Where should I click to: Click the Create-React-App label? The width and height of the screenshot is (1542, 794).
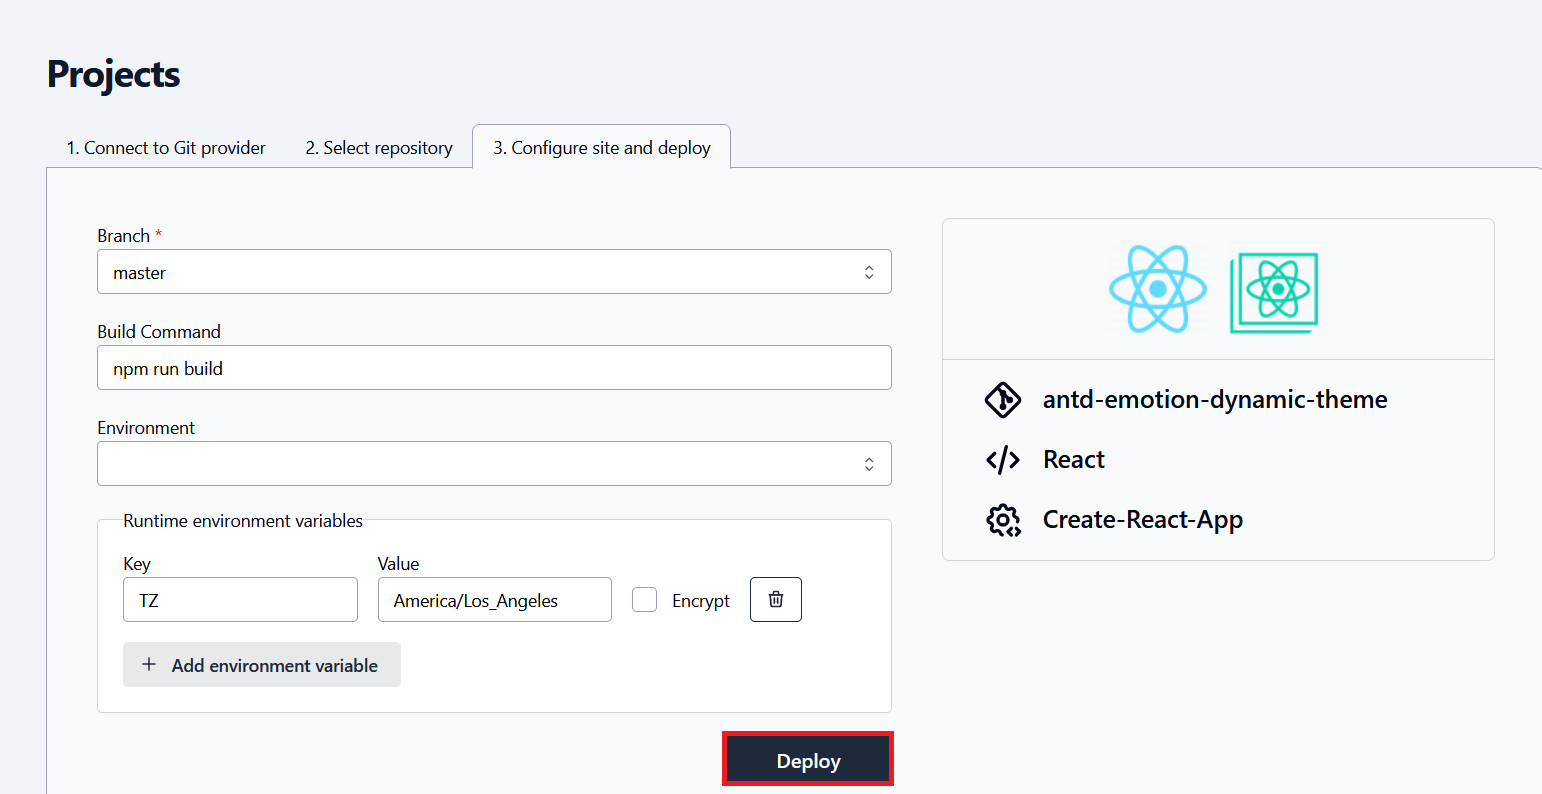(1143, 520)
